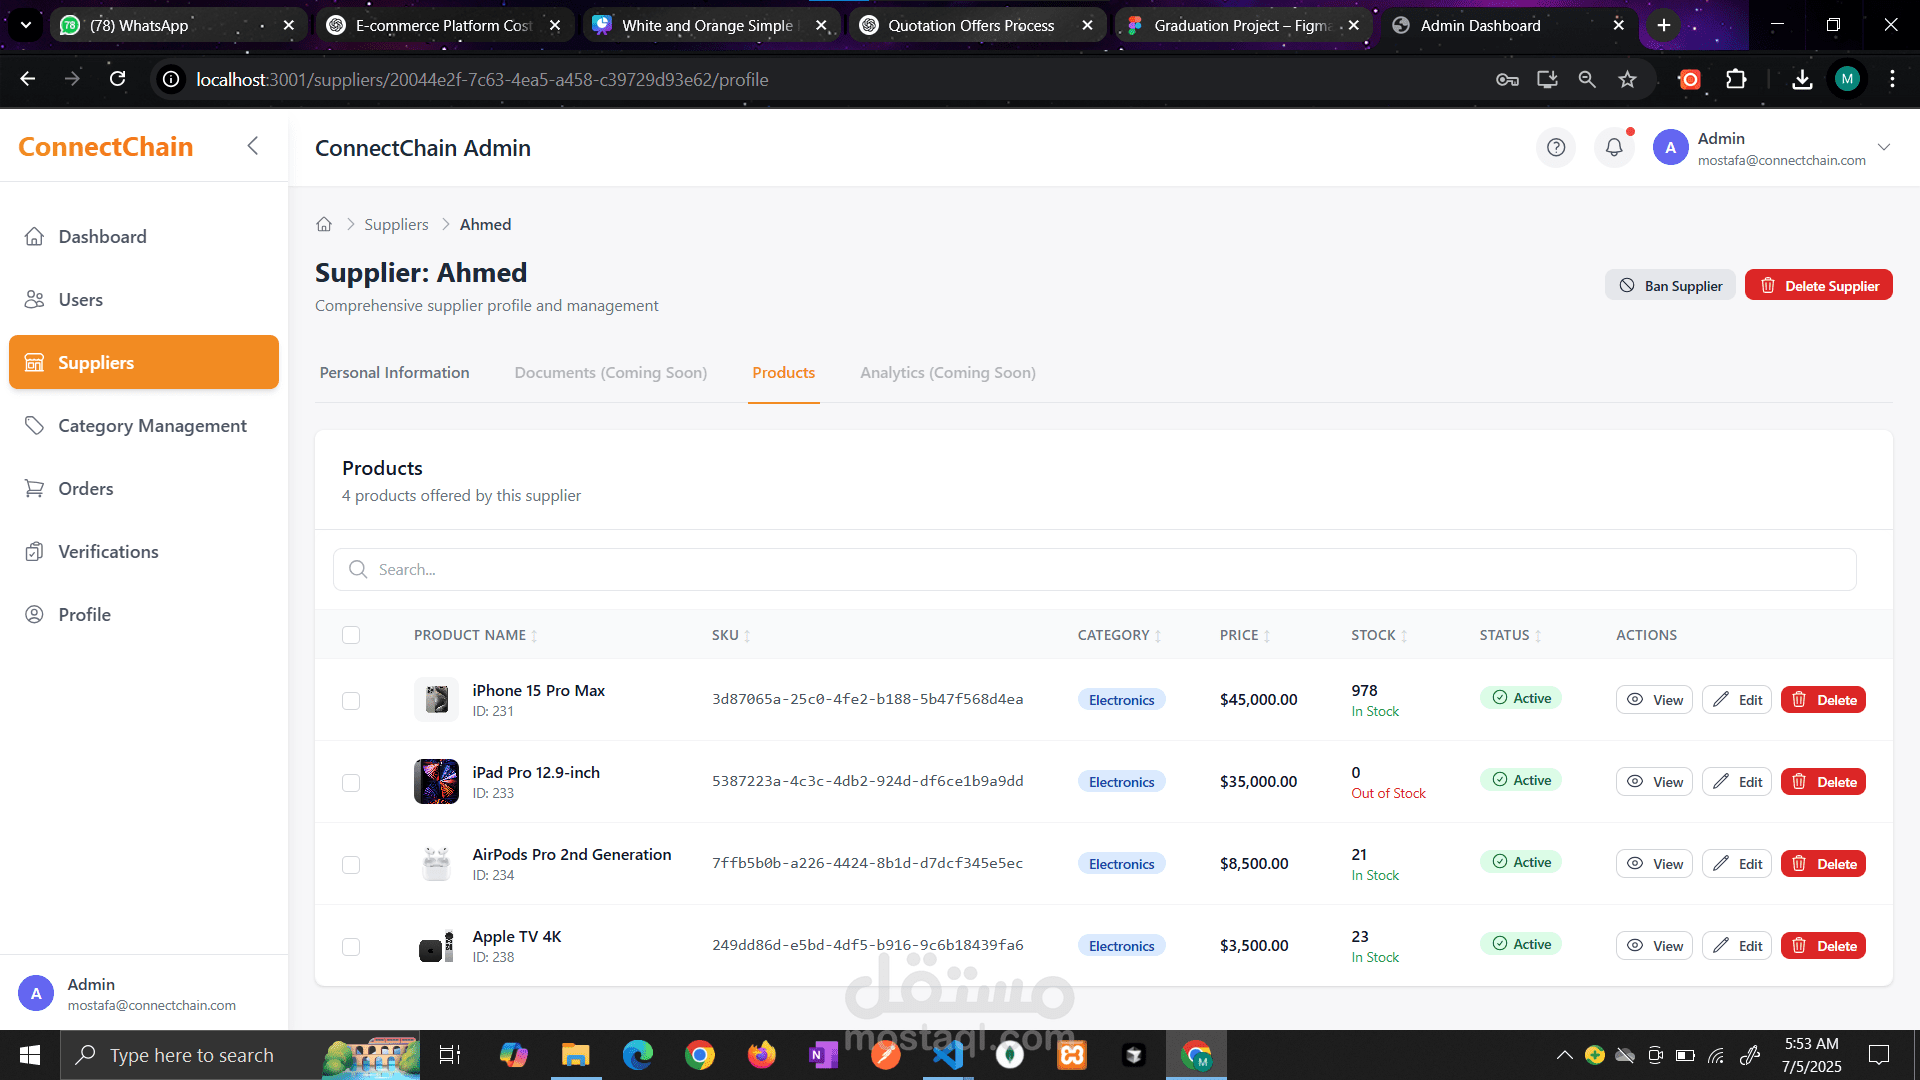Click the home breadcrumb icon
Viewport: 1920px width, 1080px height.
click(x=324, y=224)
